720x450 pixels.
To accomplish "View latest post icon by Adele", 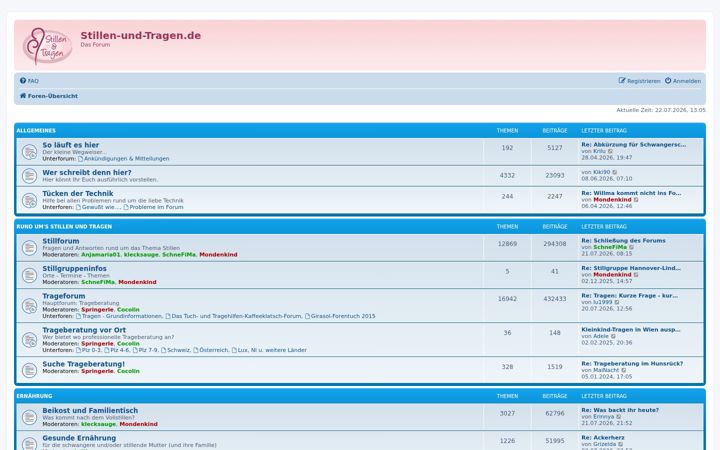I will coord(613,336).
